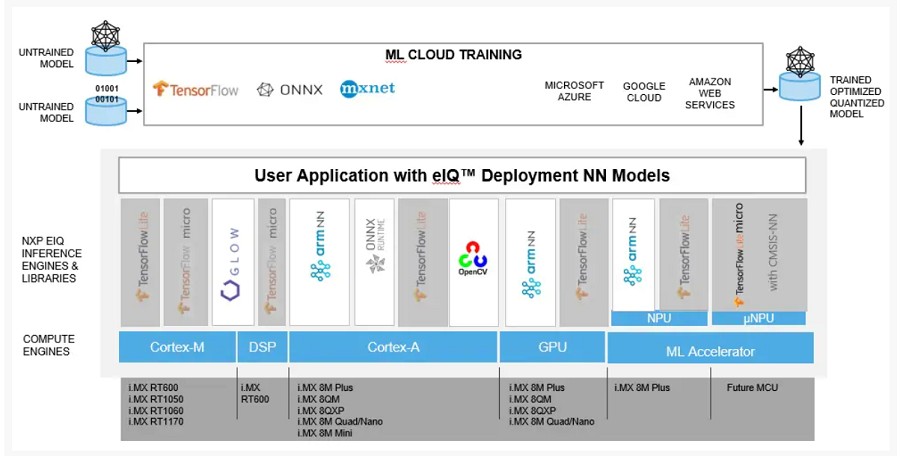
Task: Click the arm NN tile above GPU
Action: coord(530,262)
